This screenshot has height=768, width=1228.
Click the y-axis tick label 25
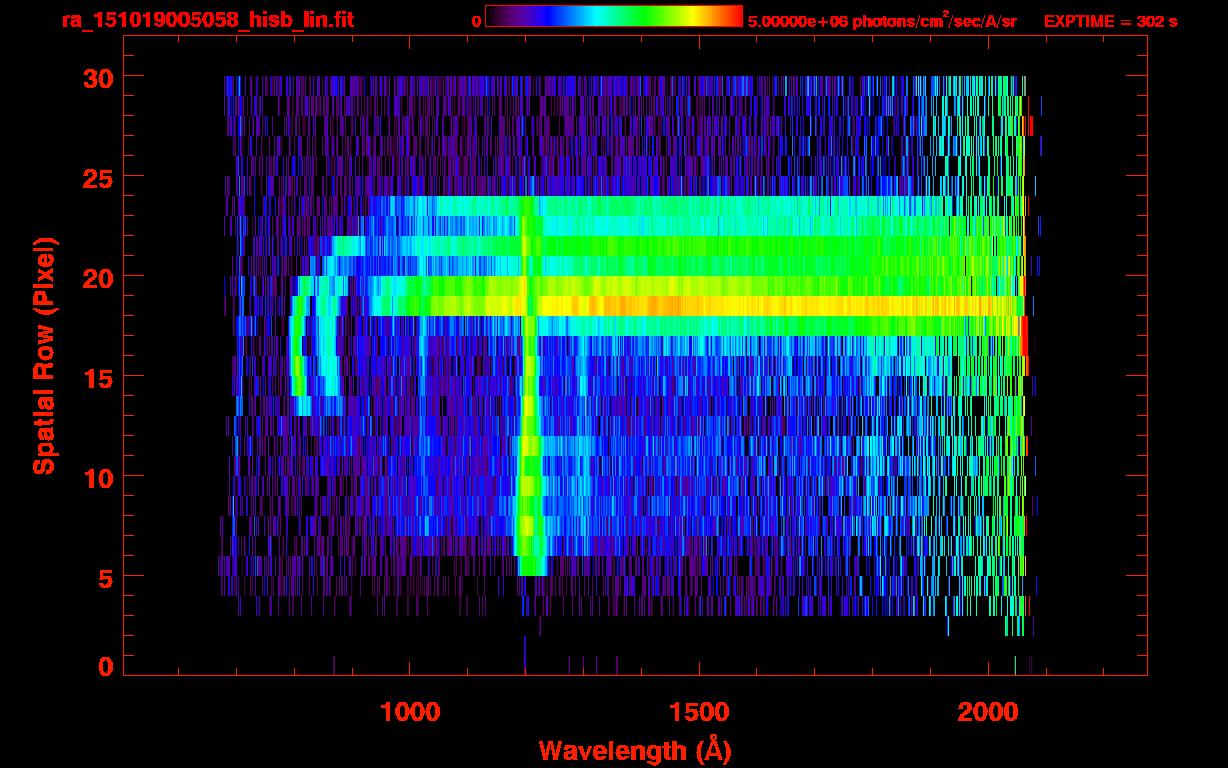click(96, 177)
